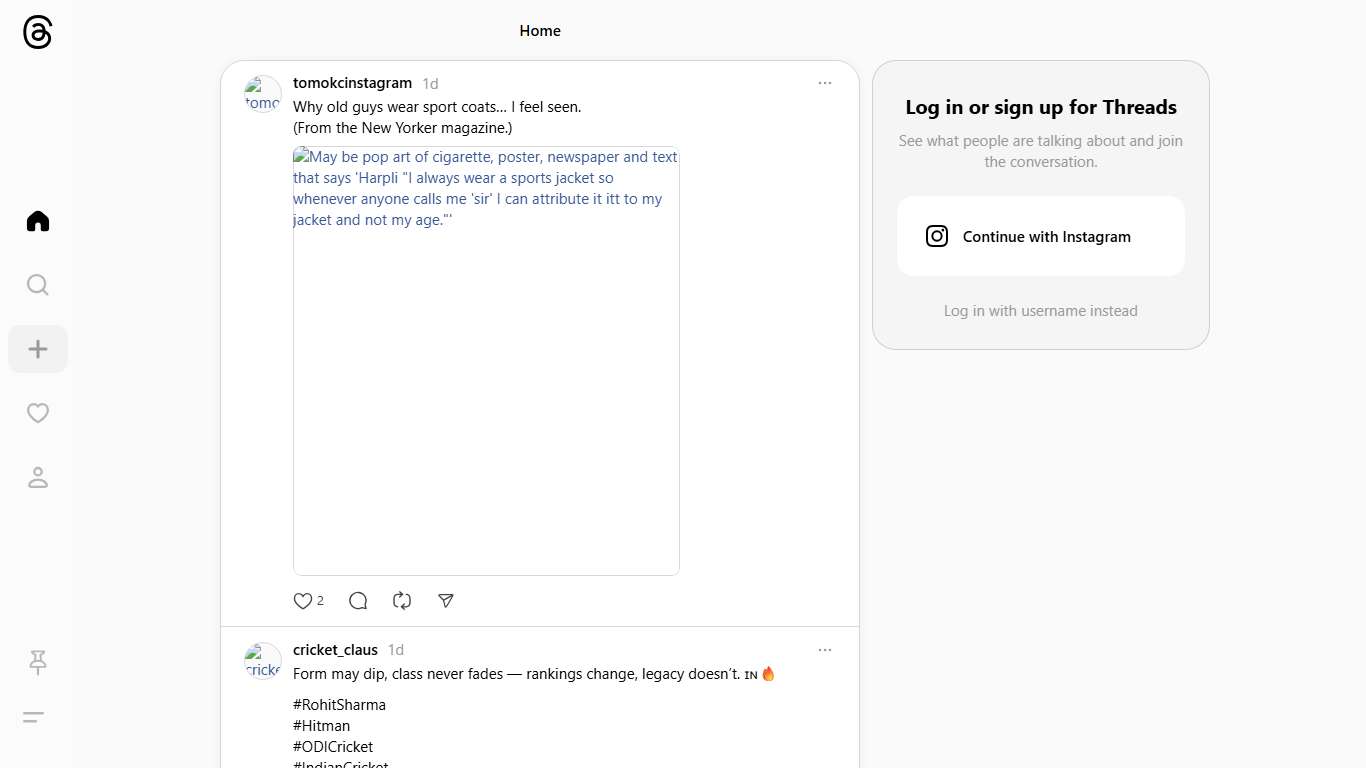The image size is (1366, 768).
Task: Select the #RohitSharma hashtag
Action: click(339, 705)
